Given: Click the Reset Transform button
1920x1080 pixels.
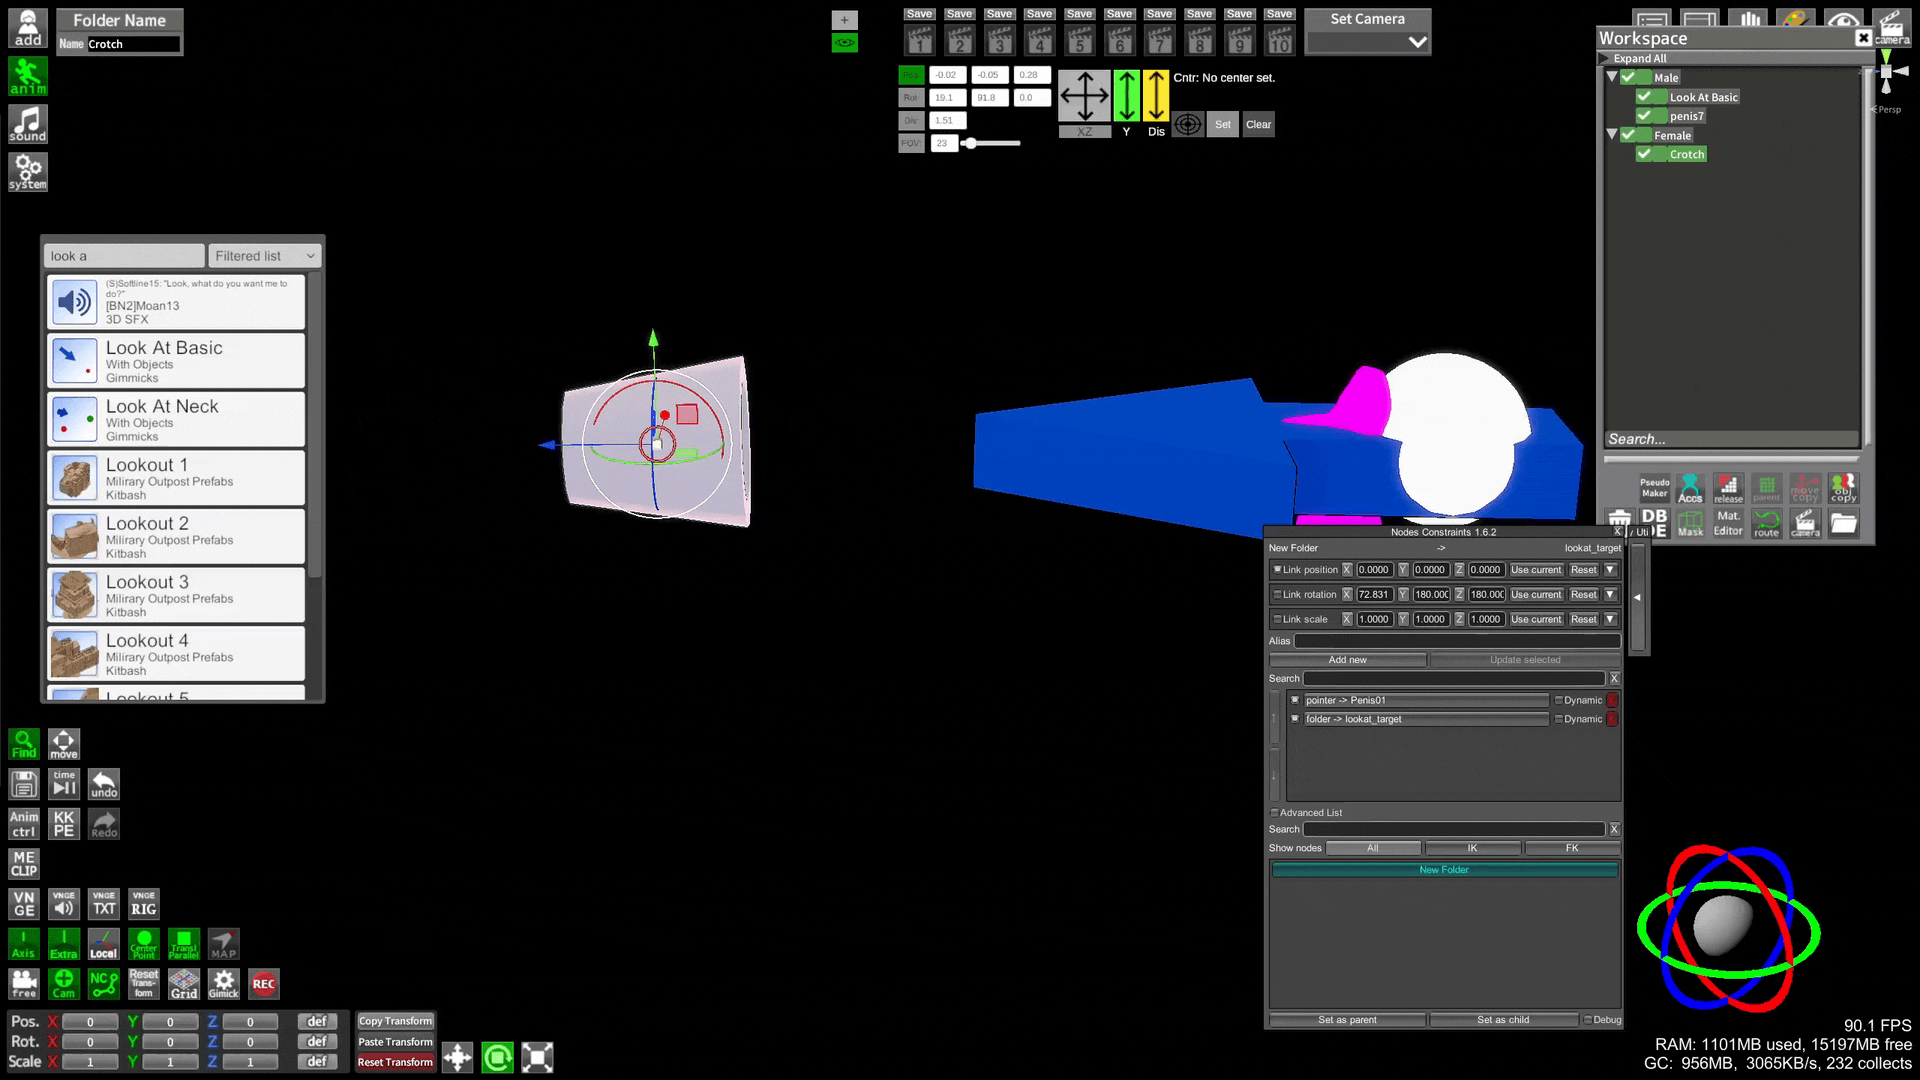Looking at the screenshot, I should tap(395, 1062).
